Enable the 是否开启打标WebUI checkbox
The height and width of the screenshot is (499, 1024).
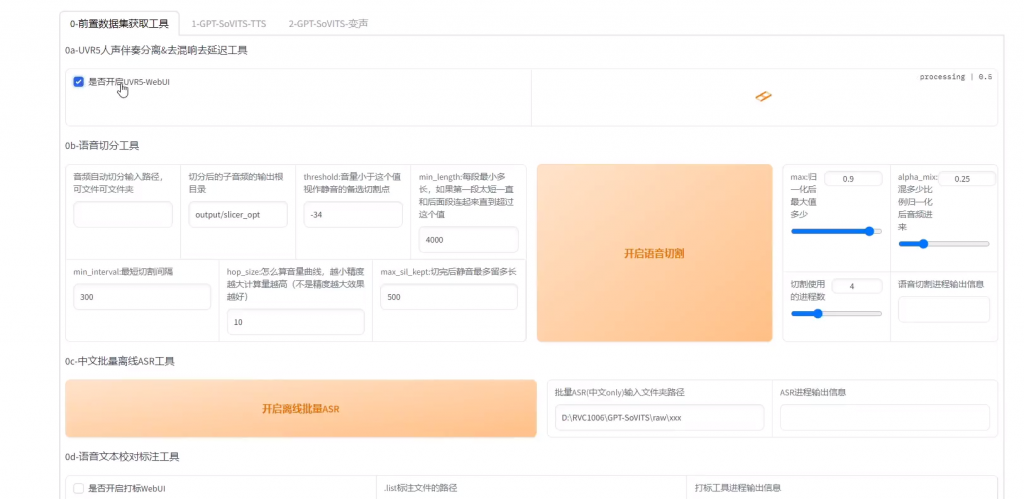tap(79, 488)
